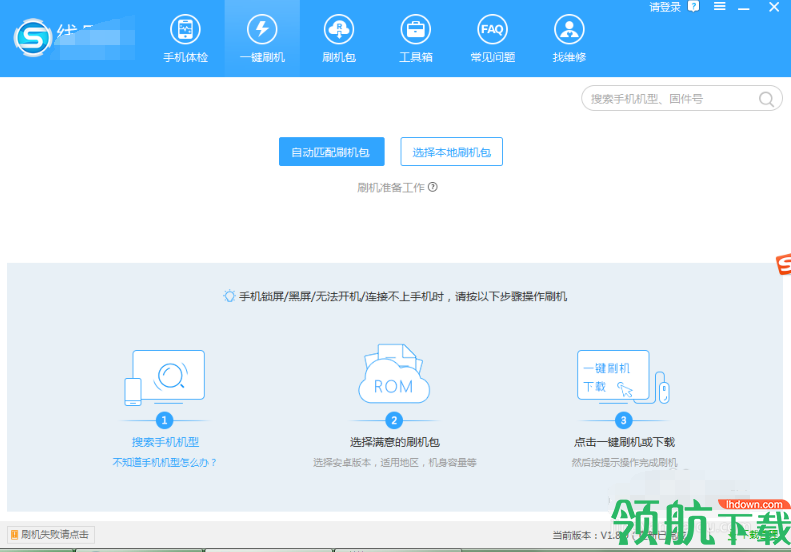Switch to the 一键刷机 tab label
The image size is (791, 552).
262,57
